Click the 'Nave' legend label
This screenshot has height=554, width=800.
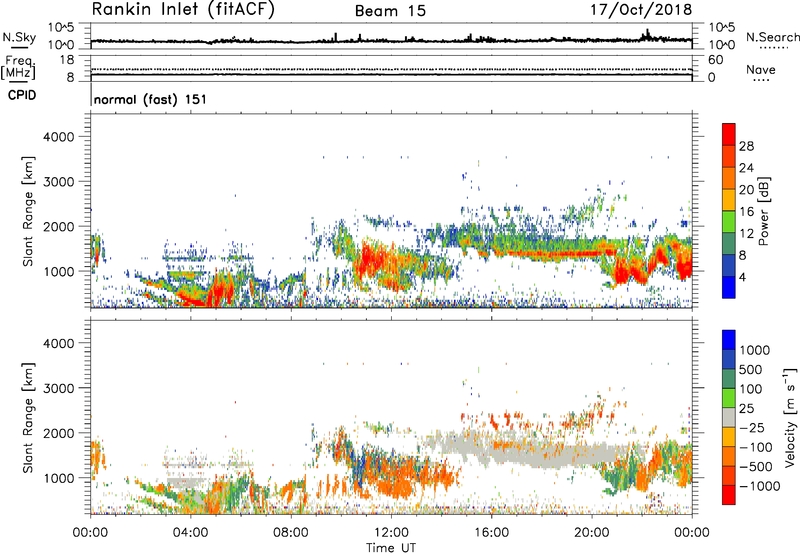[x=761, y=69]
